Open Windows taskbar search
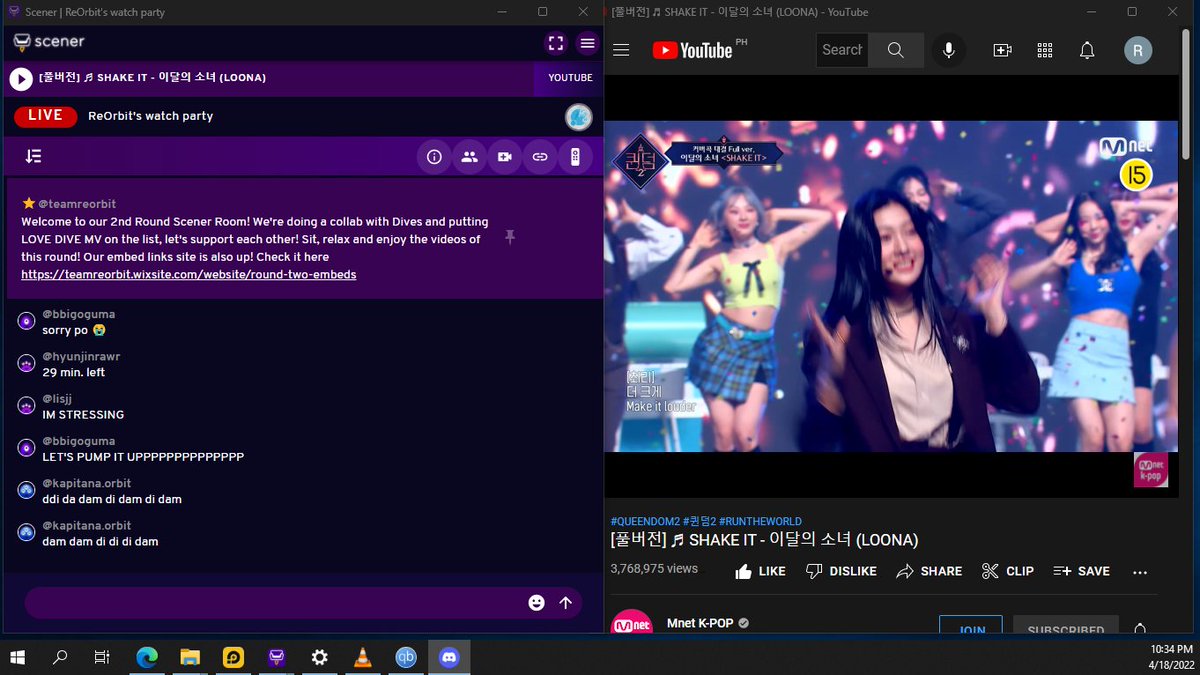The height and width of the screenshot is (675, 1200). (x=60, y=657)
